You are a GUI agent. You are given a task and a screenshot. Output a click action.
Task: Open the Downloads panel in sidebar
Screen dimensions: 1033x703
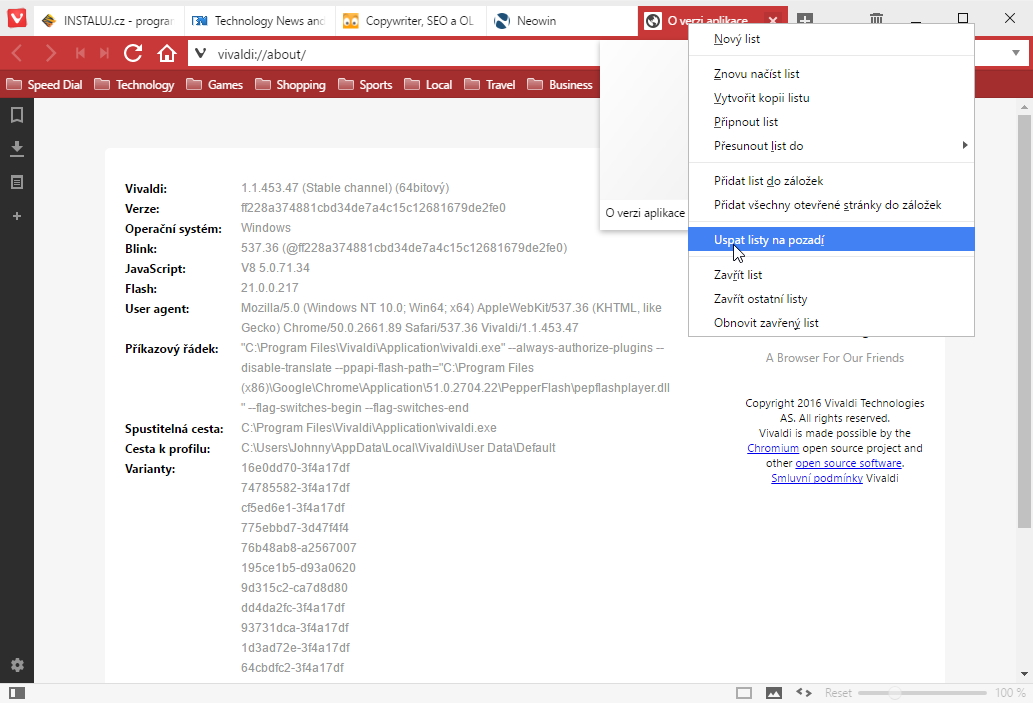click(17, 149)
